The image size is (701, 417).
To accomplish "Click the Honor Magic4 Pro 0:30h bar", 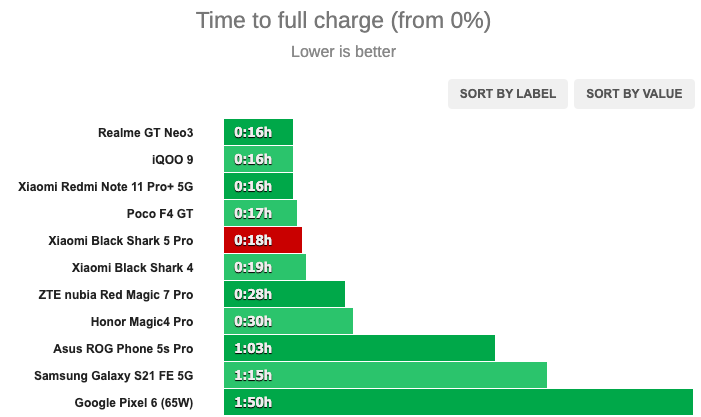I will click(288, 321).
